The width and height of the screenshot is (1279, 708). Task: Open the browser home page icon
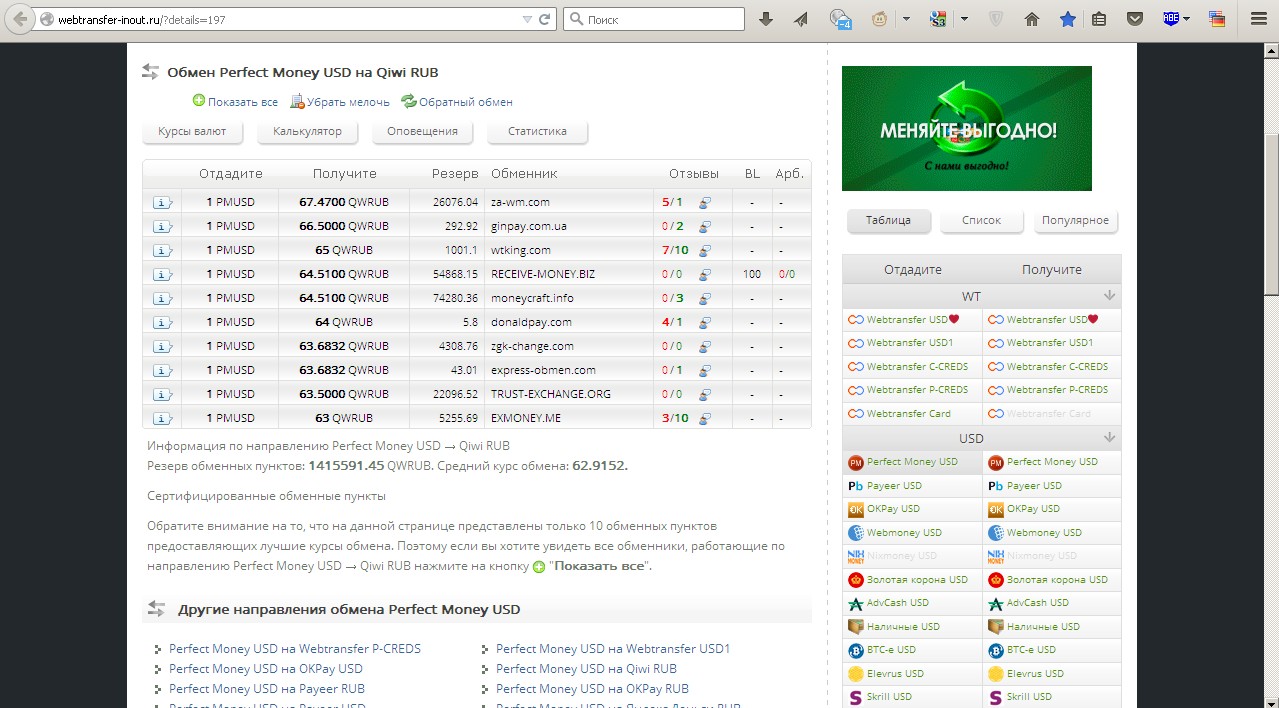click(x=1032, y=19)
